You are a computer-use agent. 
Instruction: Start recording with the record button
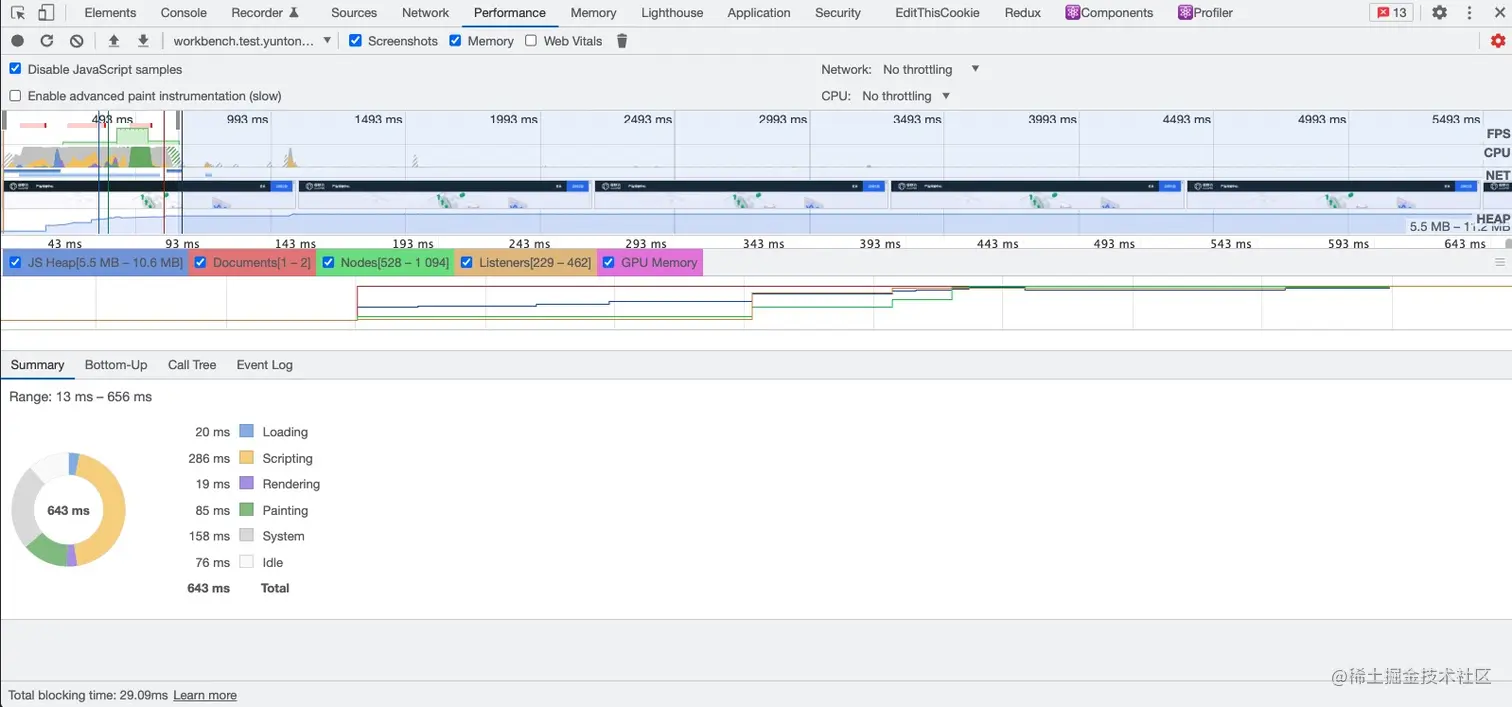[18, 41]
